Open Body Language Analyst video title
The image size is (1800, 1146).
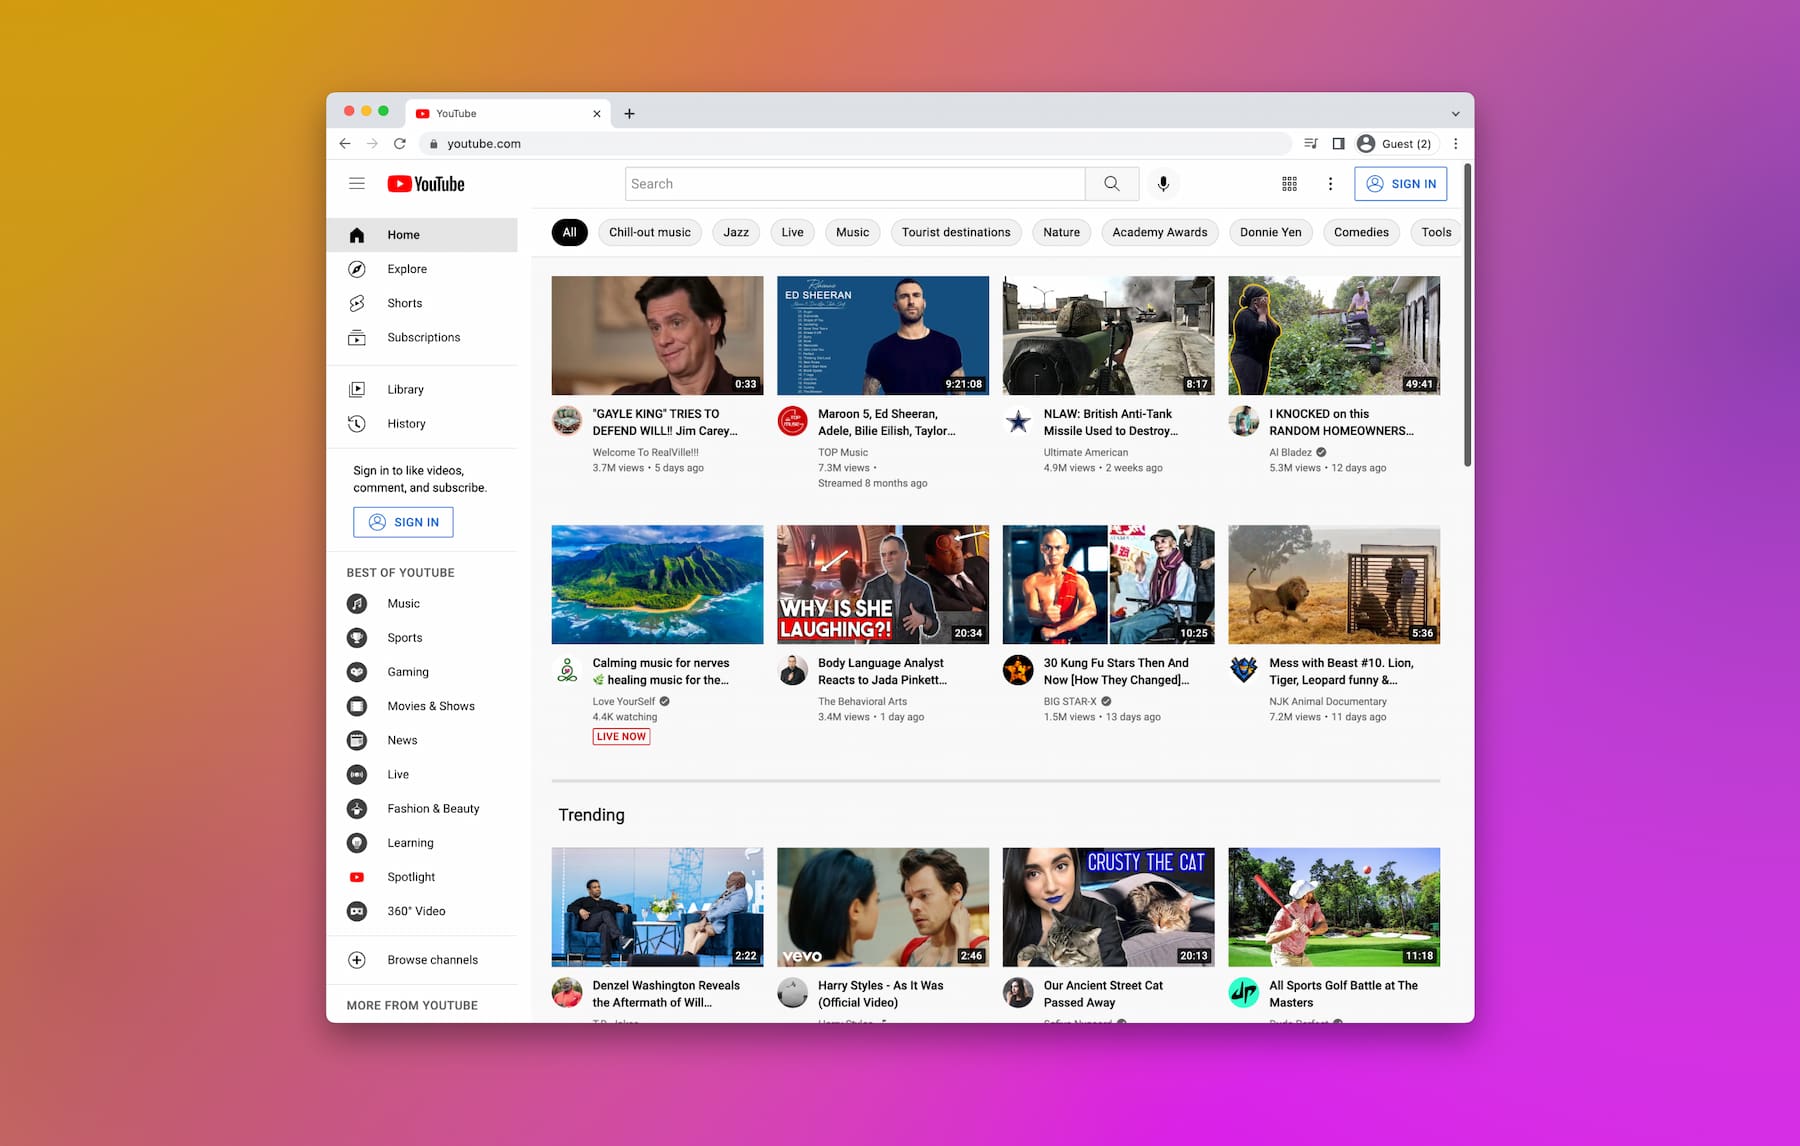click(882, 671)
